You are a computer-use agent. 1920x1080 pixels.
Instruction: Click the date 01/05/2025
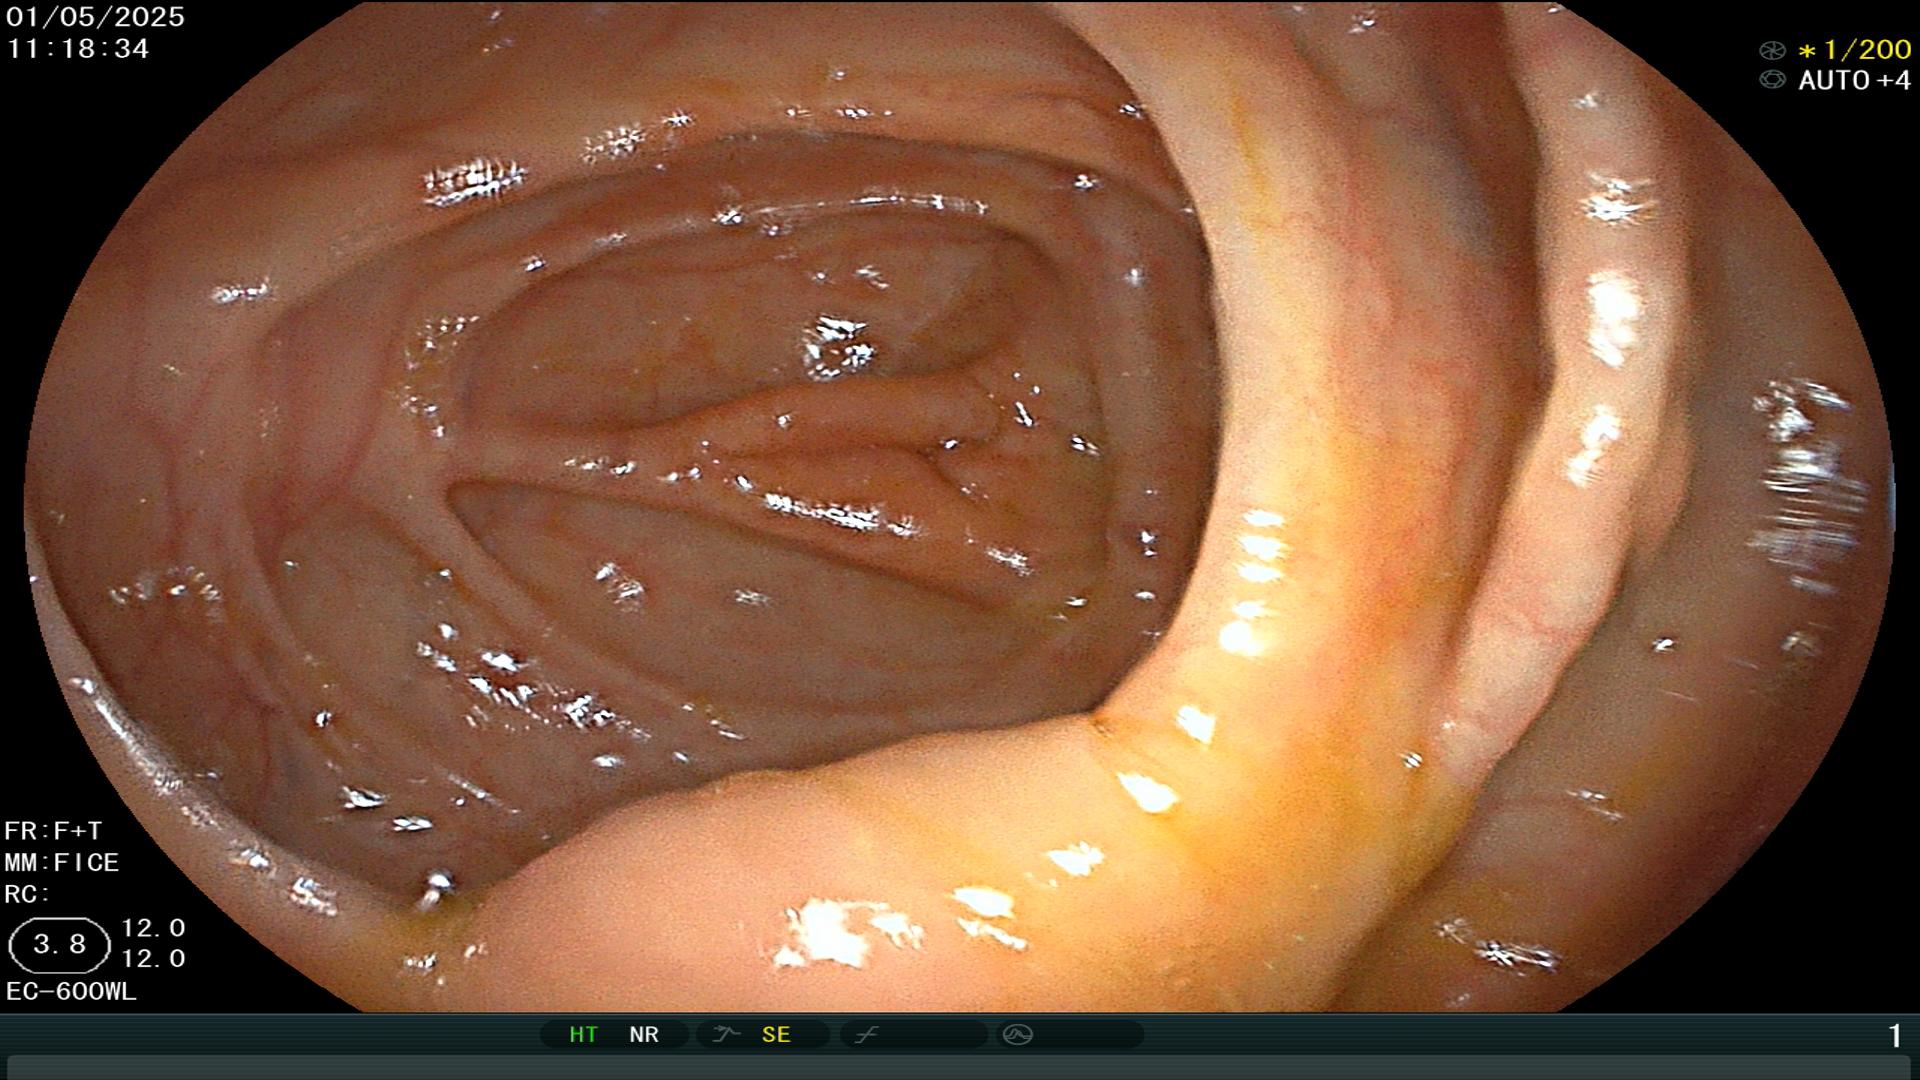tap(95, 17)
